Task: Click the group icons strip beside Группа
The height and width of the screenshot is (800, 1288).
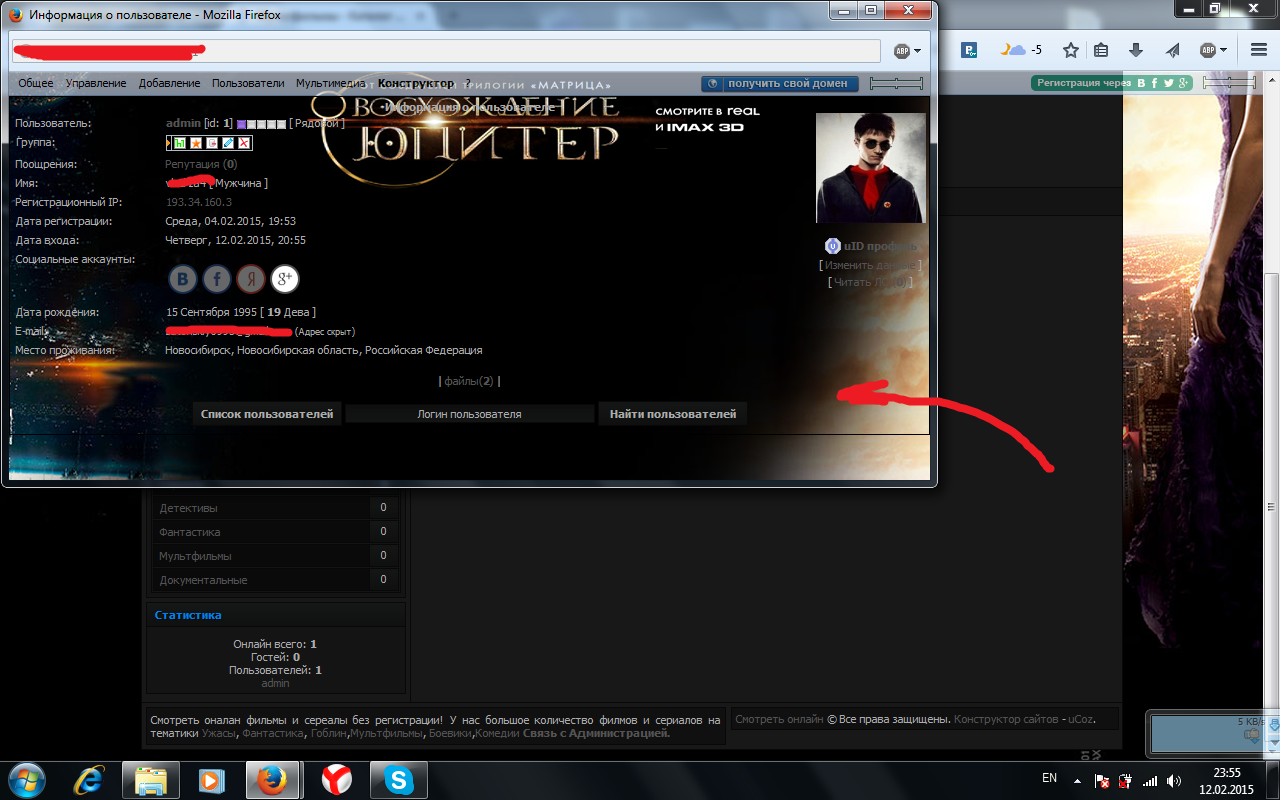Action: coord(209,143)
